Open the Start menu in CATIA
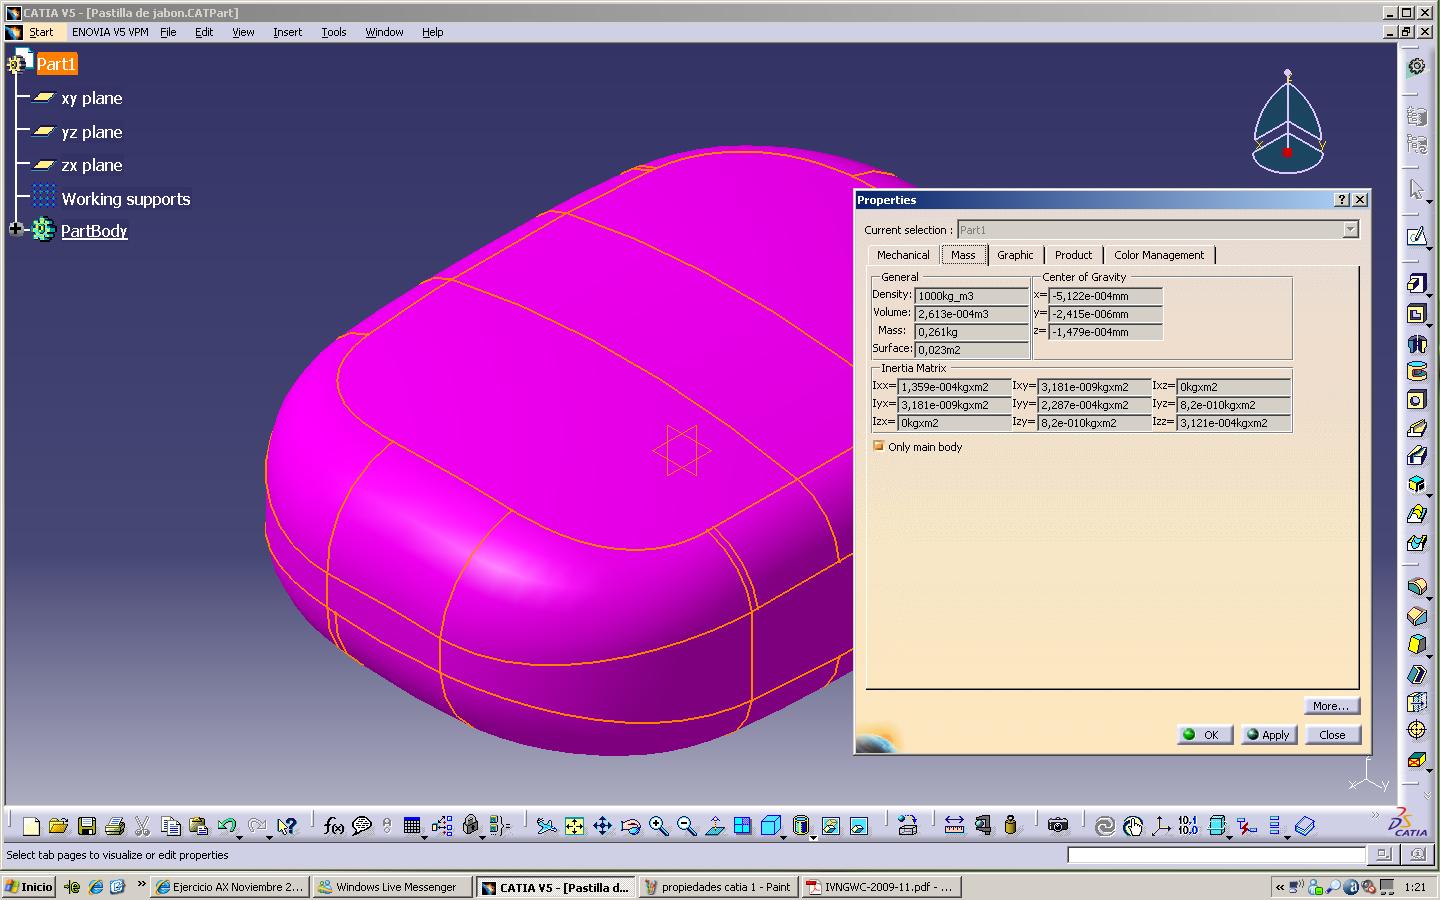This screenshot has width=1440, height=900. tap(41, 32)
